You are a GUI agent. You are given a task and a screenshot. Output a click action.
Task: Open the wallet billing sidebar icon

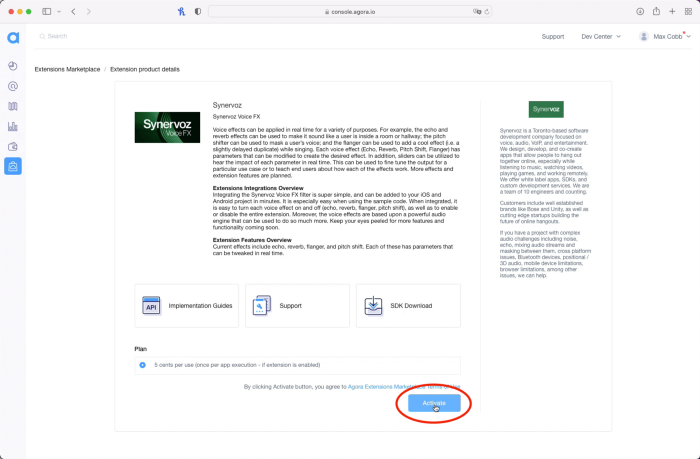tap(13, 146)
